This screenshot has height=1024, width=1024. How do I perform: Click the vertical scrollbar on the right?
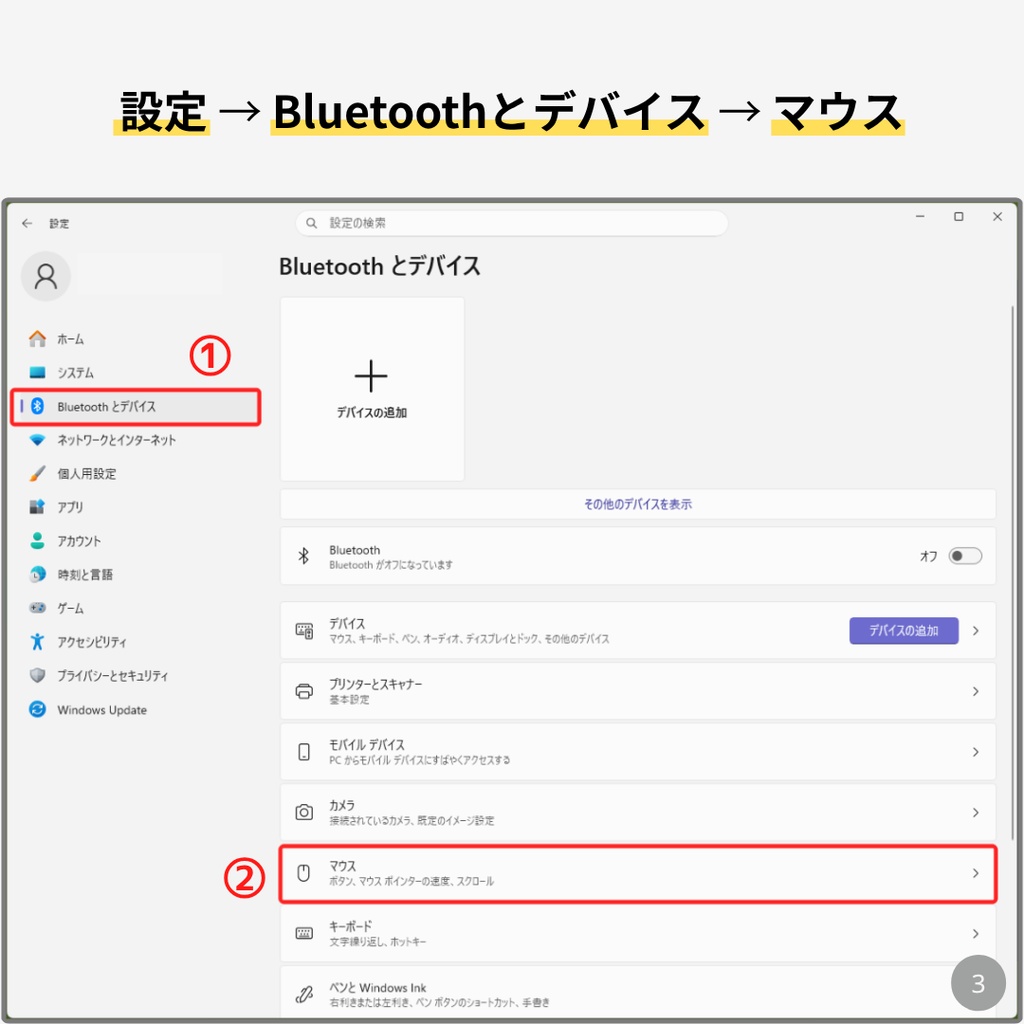(x=1013, y=571)
